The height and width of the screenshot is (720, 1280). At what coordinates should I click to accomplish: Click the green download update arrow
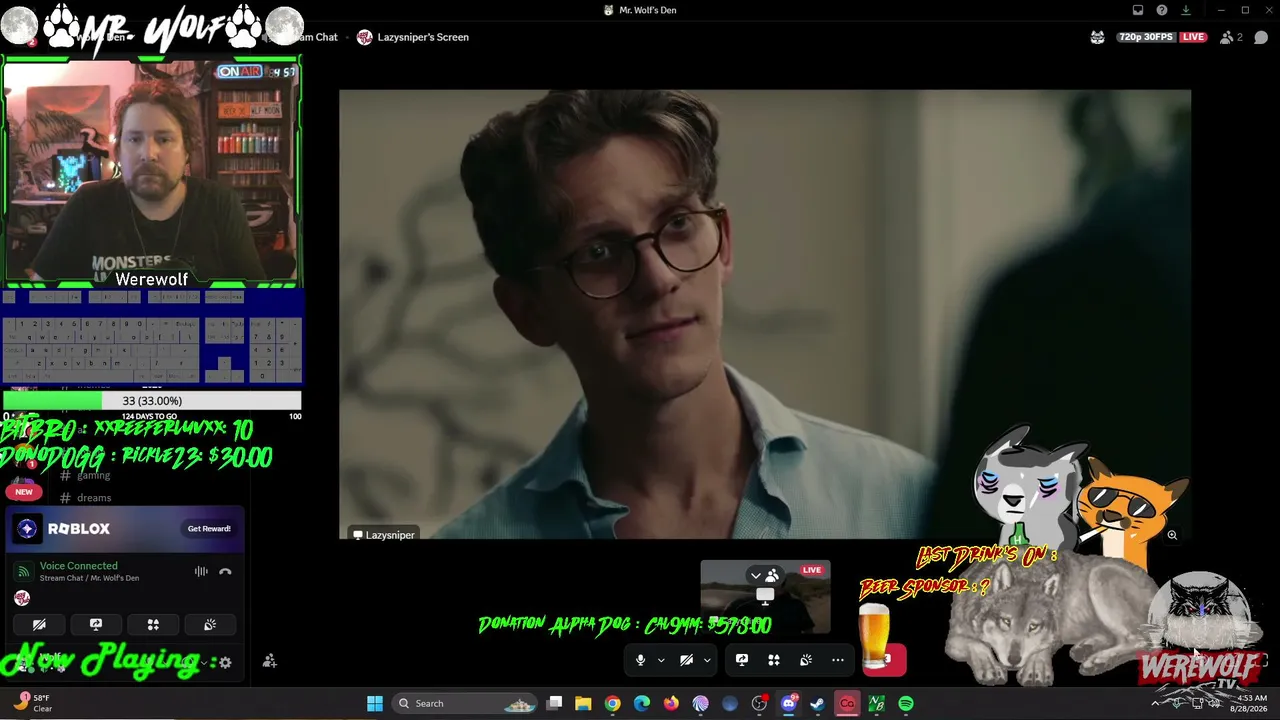(1186, 10)
